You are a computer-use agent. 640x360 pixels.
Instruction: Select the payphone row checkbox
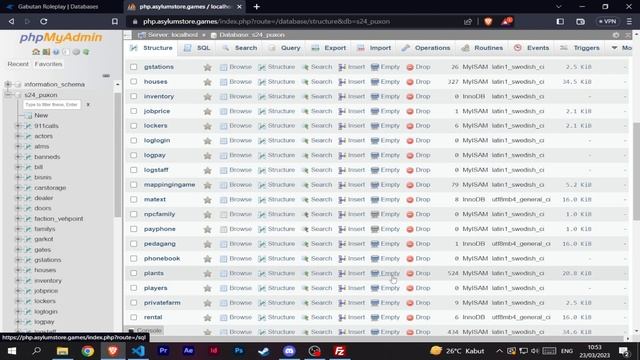pyautogui.click(x=133, y=229)
